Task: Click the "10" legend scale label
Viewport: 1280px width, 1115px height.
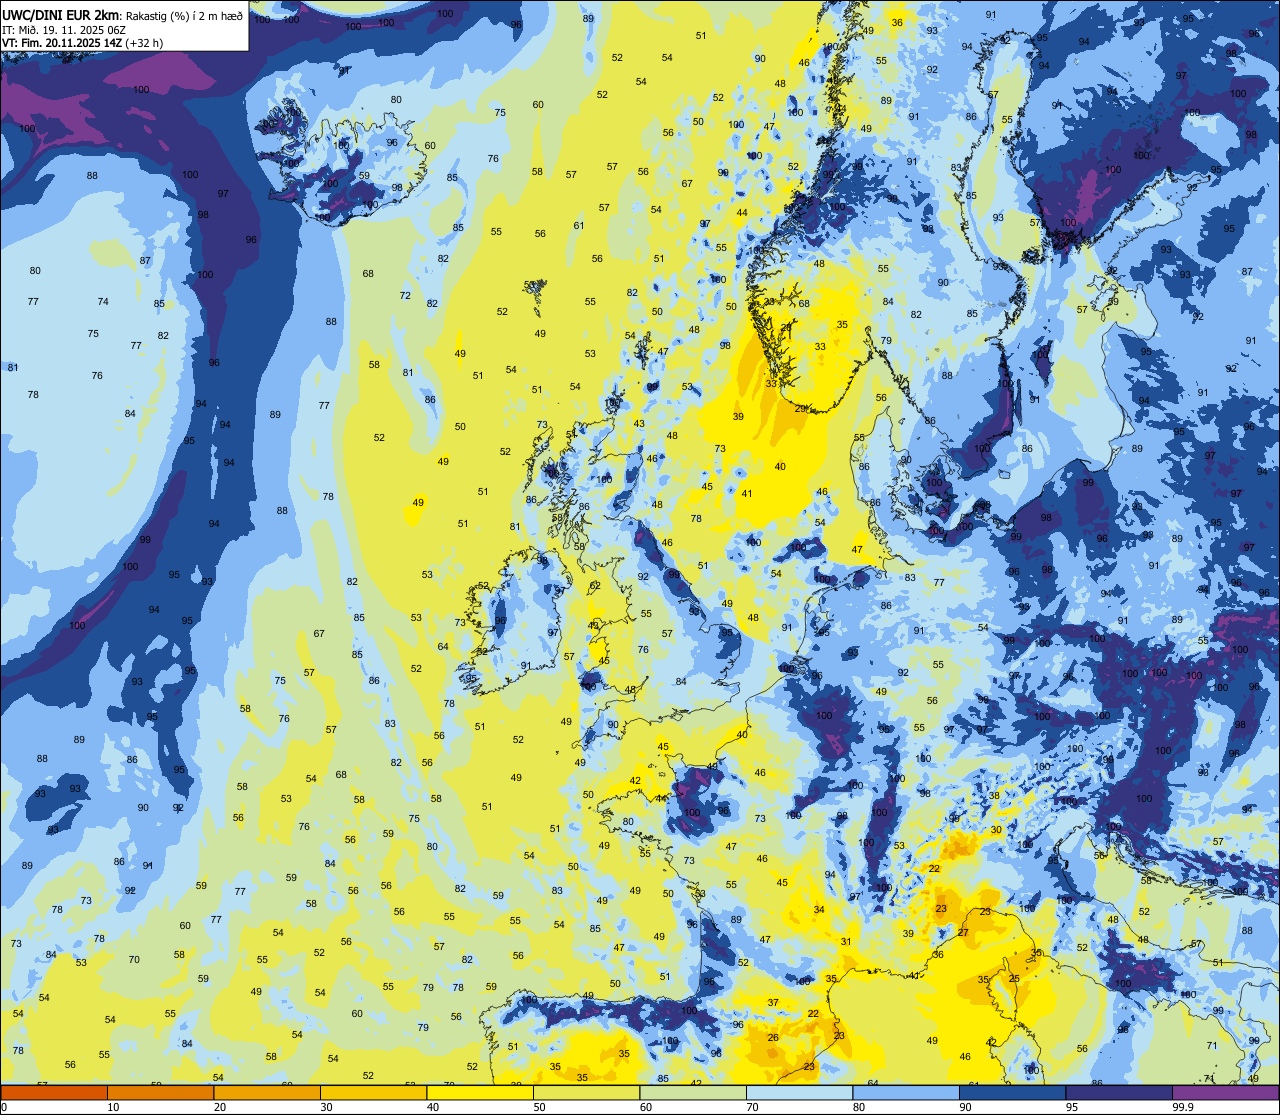Action: click(114, 1106)
